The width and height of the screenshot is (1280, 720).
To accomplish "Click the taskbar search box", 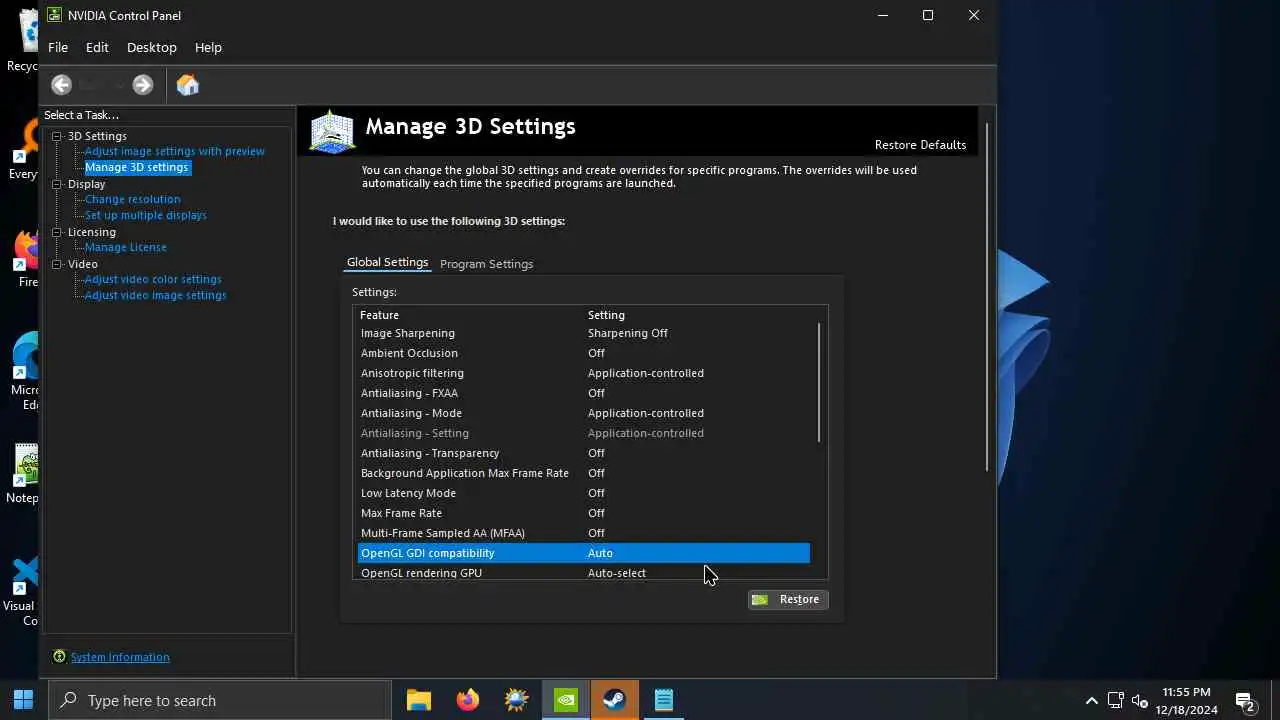I will pyautogui.click(x=220, y=700).
